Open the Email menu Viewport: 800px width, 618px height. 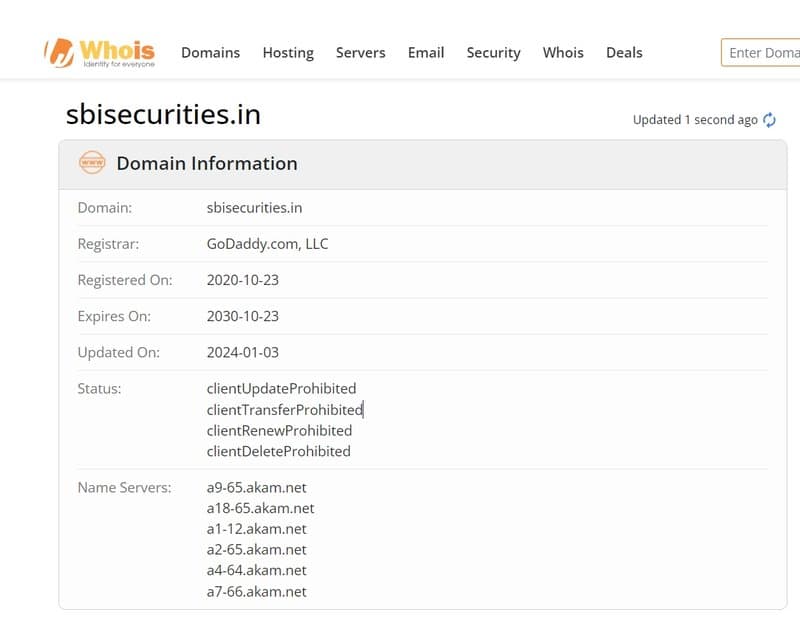[x=426, y=53]
